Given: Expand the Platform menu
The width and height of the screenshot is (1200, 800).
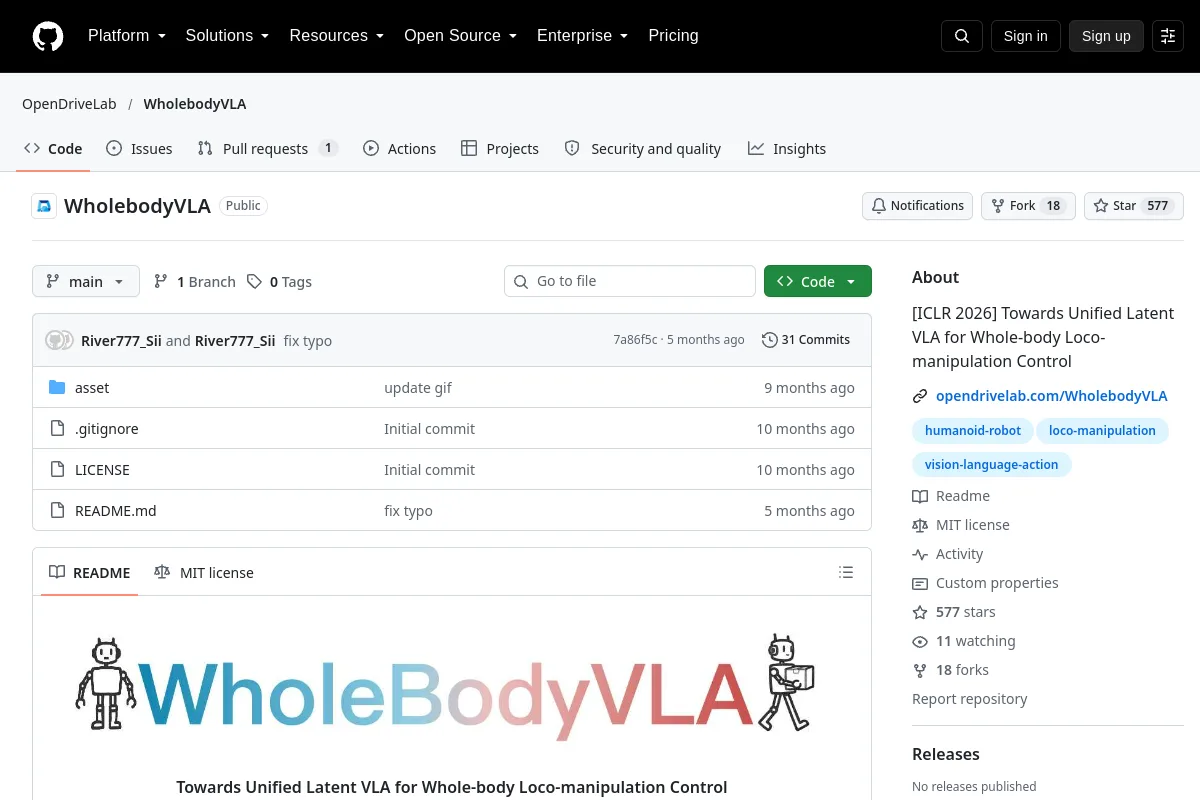Looking at the screenshot, I should pos(127,36).
